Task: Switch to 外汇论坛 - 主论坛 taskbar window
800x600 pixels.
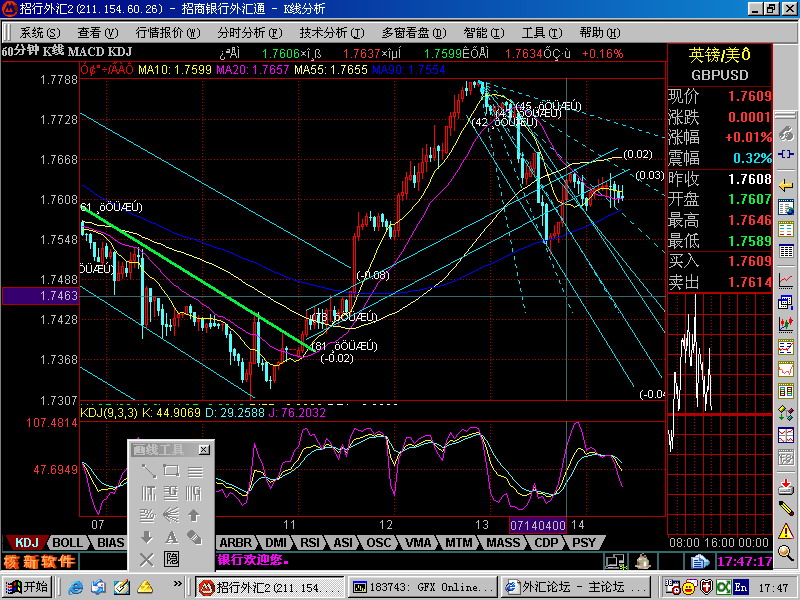Action: pyautogui.click(x=576, y=587)
